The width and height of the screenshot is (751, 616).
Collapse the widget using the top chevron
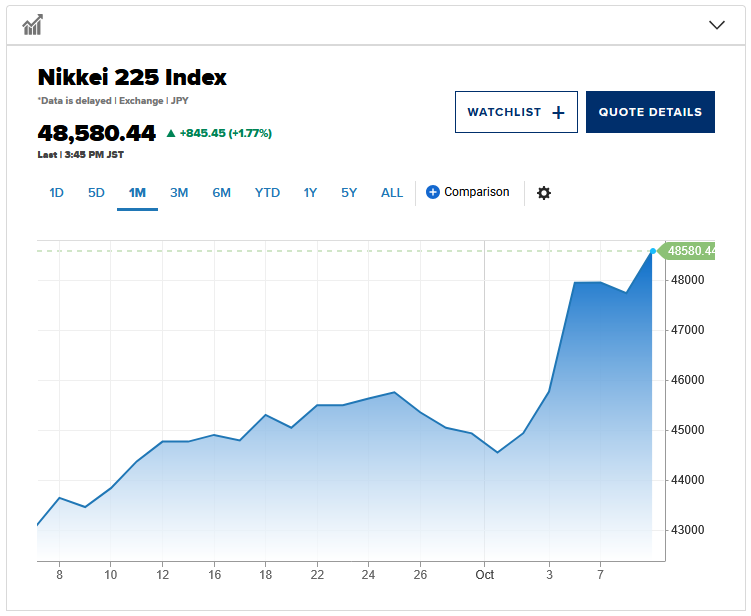tap(716, 25)
